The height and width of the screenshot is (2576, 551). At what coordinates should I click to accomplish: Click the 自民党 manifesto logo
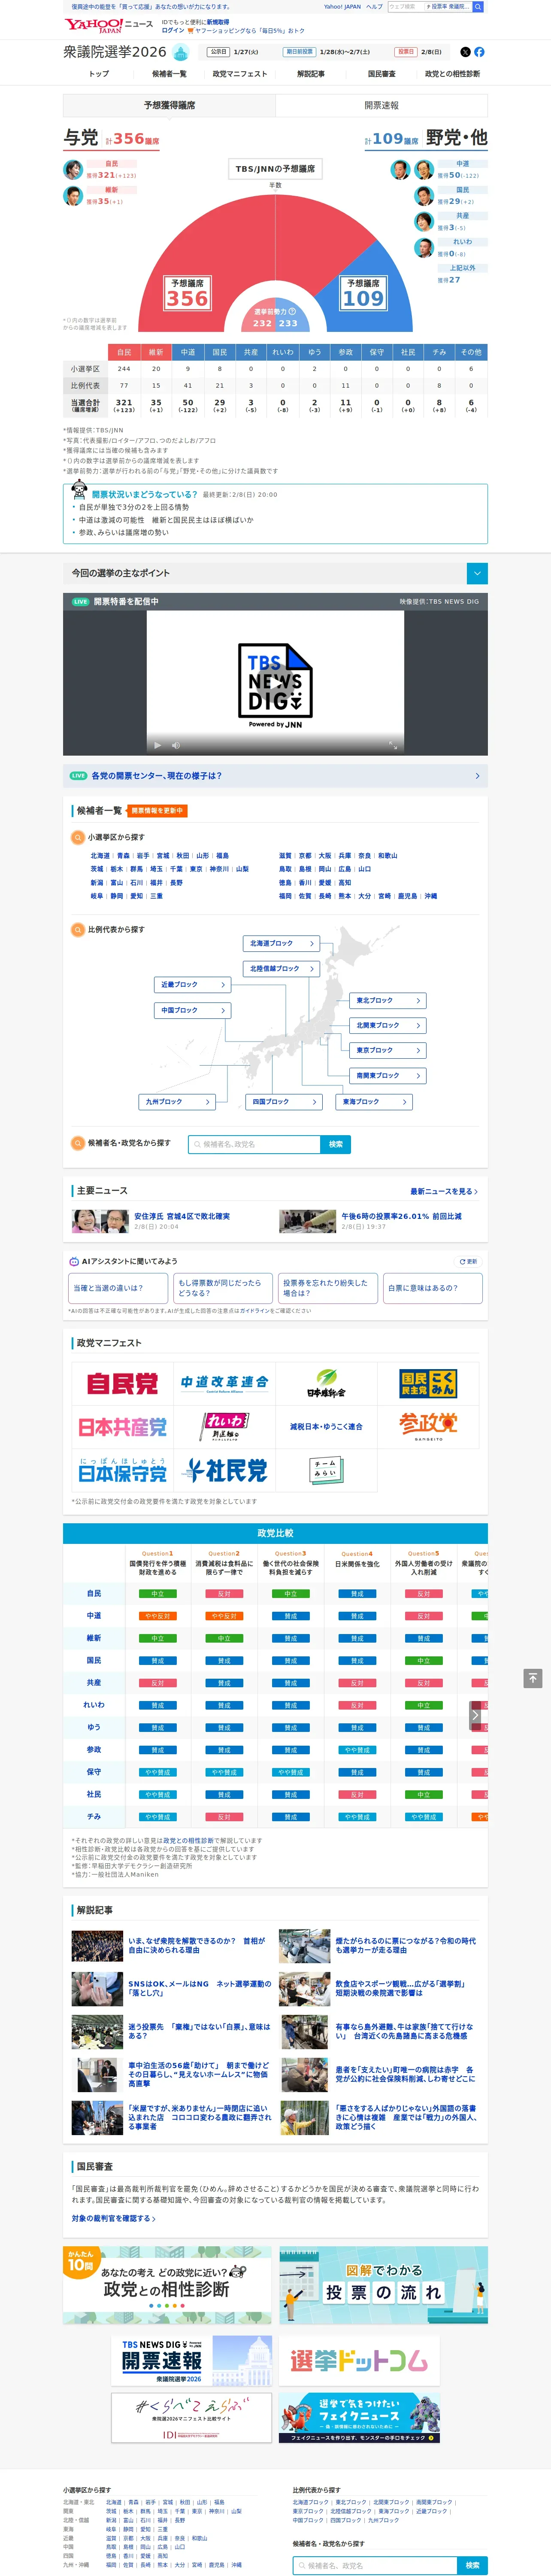point(122,1384)
